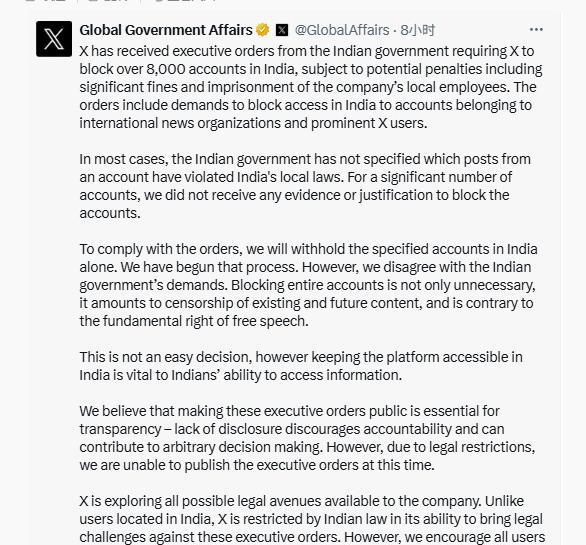
Task: Click the line "India is vital to Indians' ability"
Action: click(x=240, y=375)
